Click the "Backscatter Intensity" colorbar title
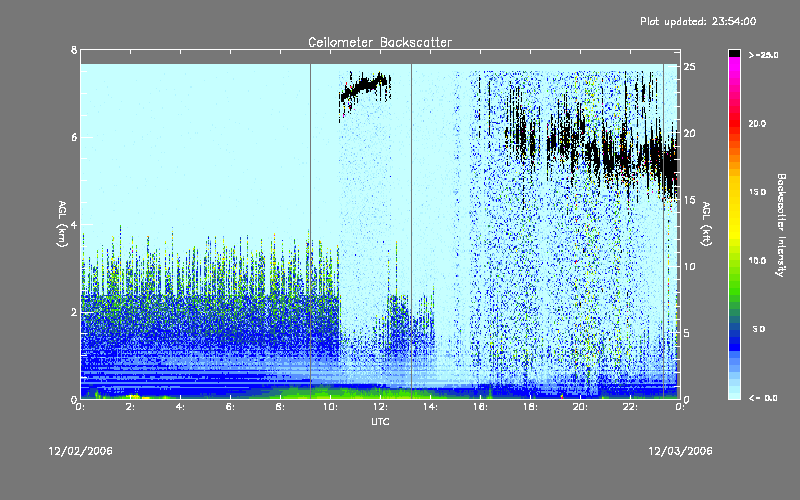Image resolution: width=800 pixels, height=500 pixels. click(x=781, y=225)
